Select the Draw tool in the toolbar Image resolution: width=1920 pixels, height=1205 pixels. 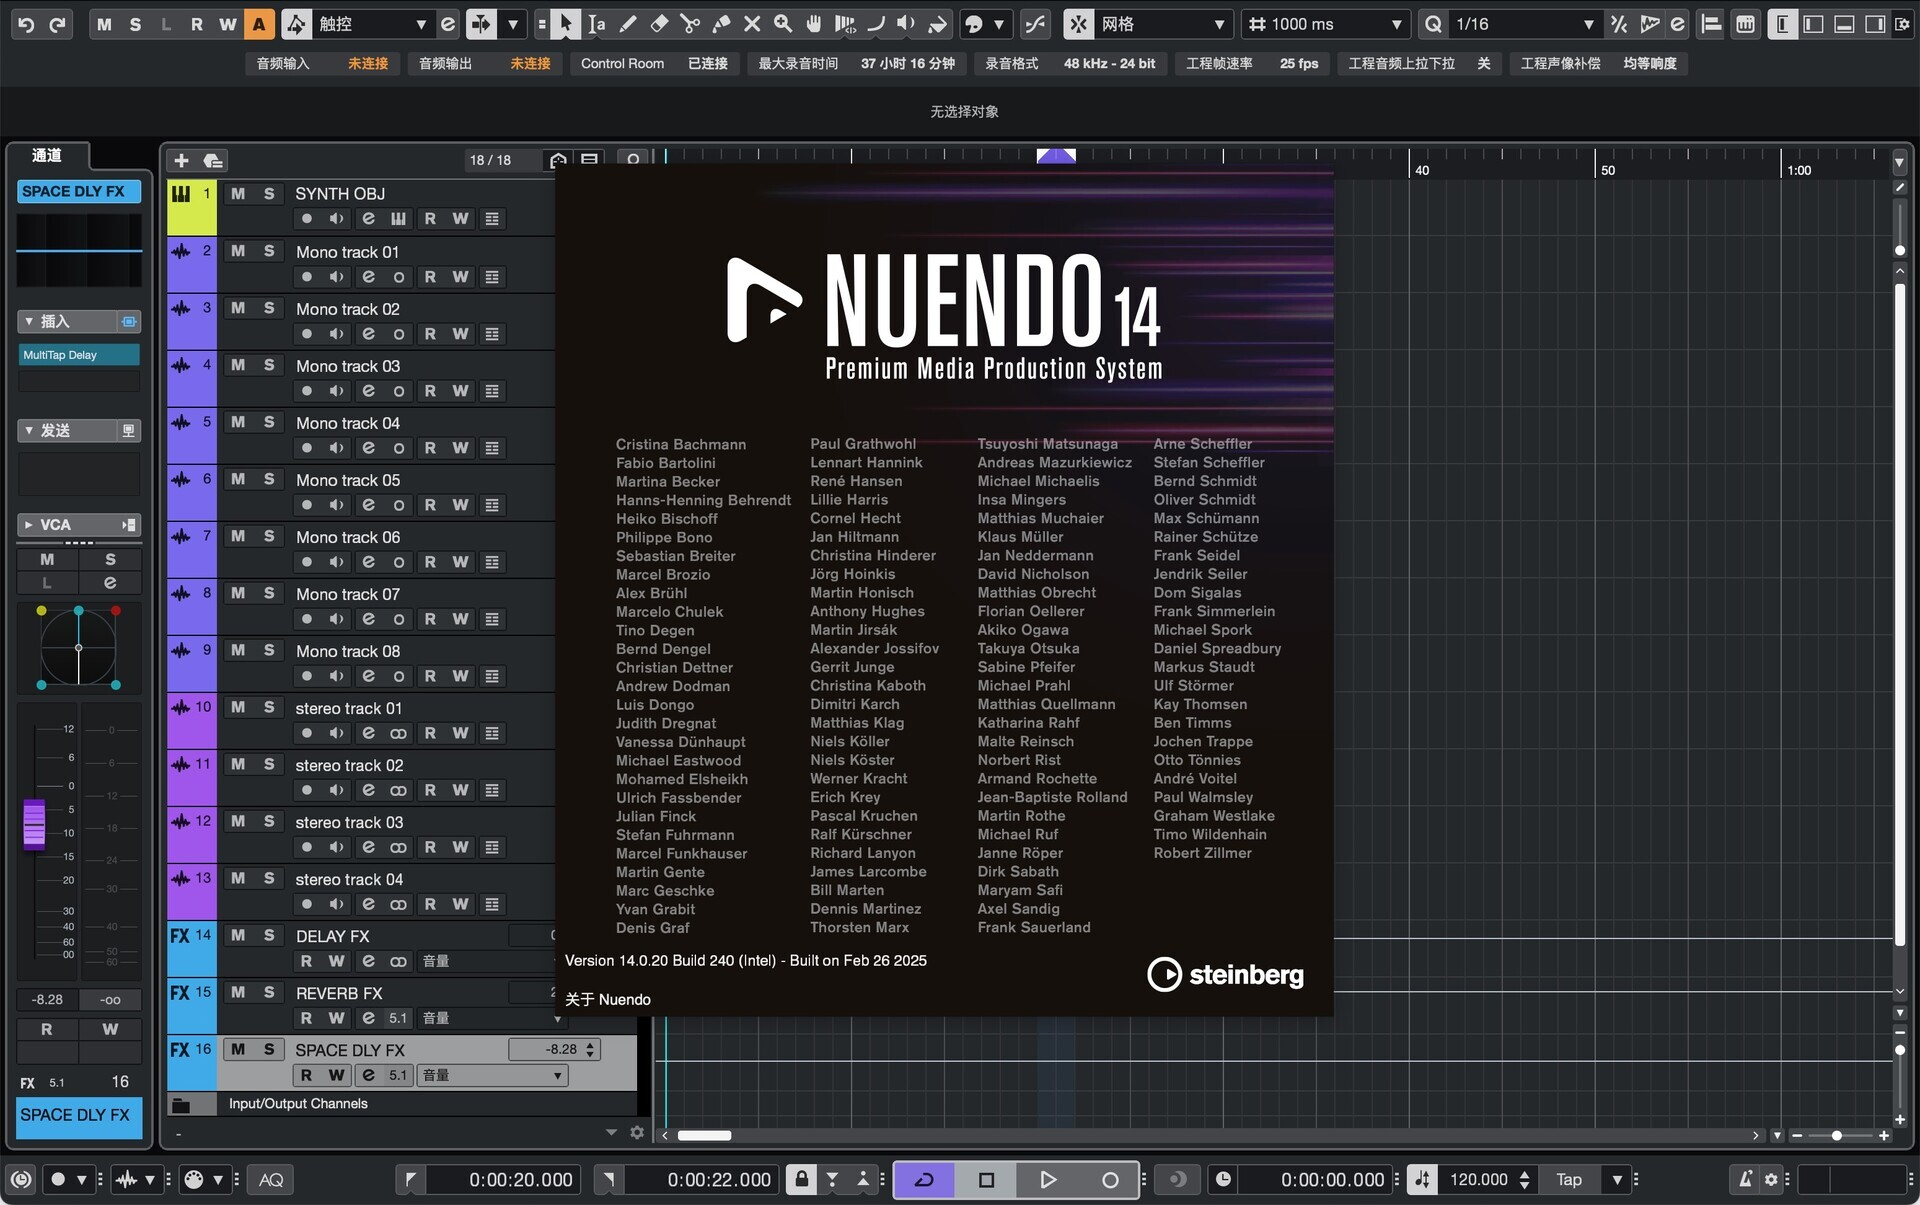point(629,24)
